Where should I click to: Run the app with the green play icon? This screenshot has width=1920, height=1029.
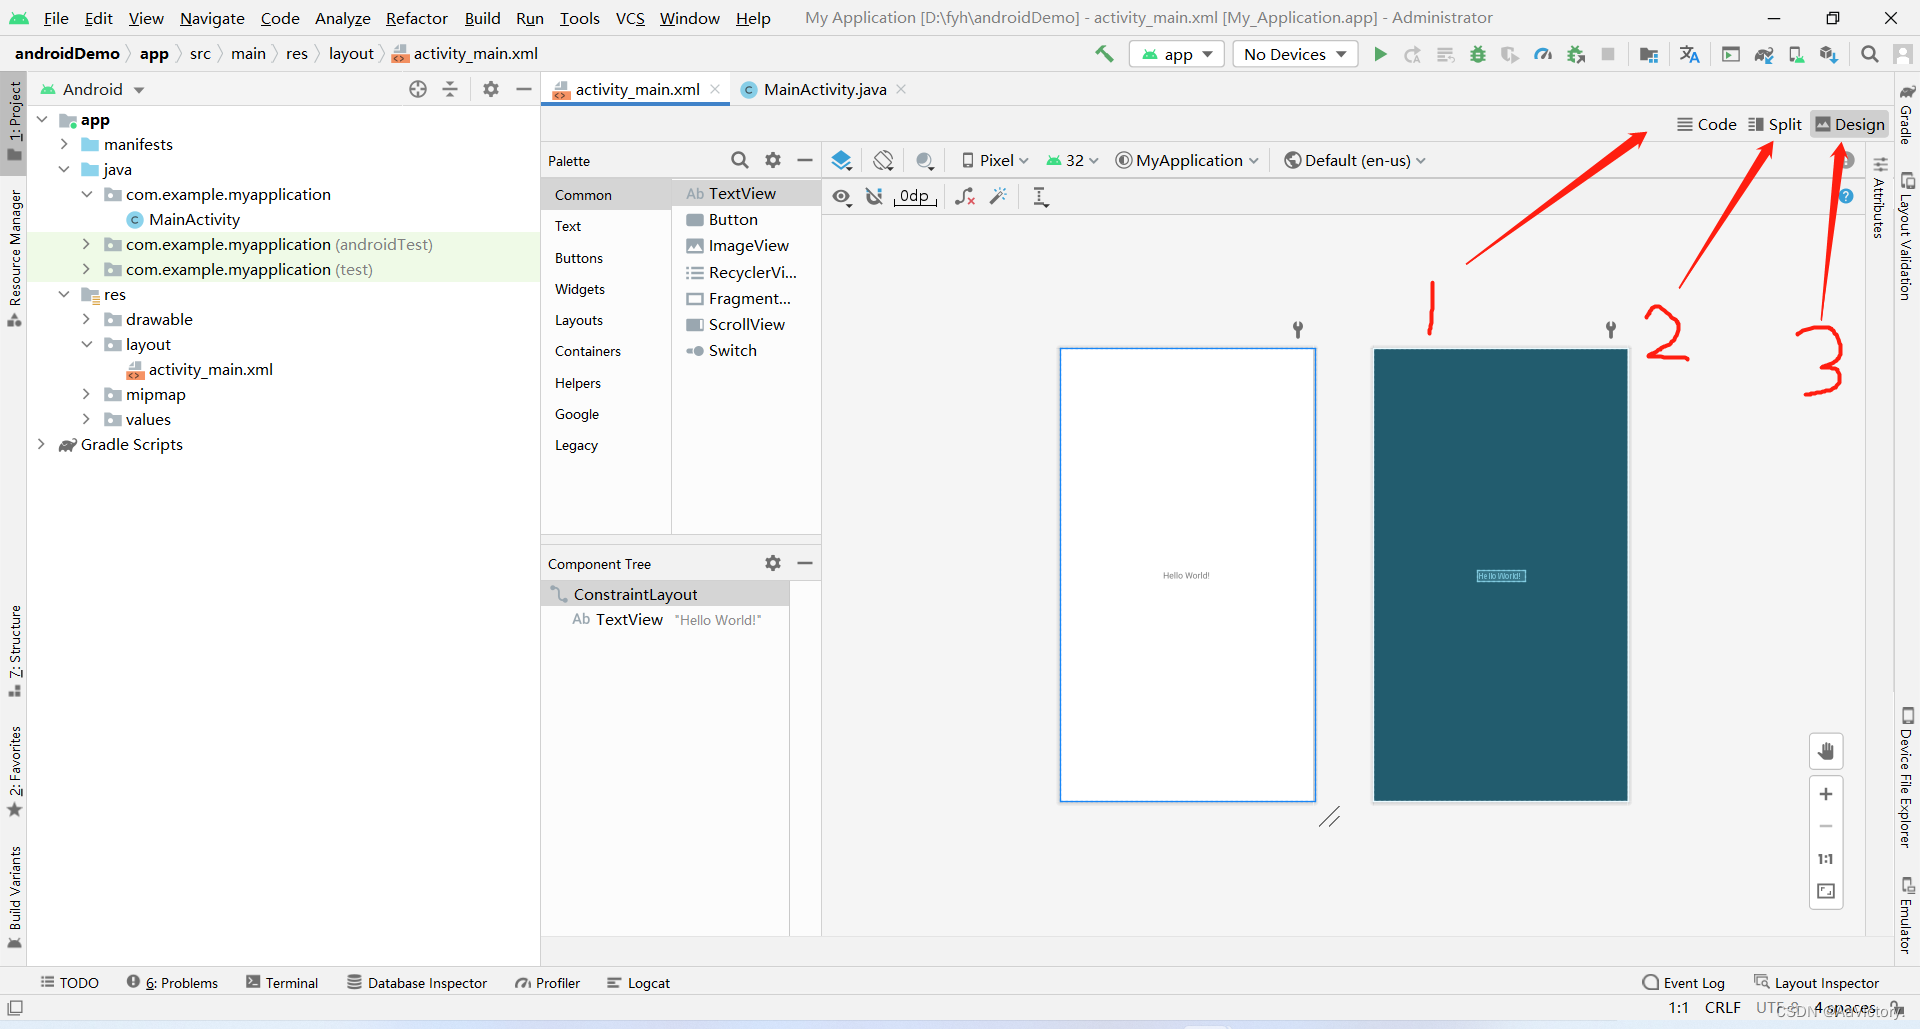1380,54
